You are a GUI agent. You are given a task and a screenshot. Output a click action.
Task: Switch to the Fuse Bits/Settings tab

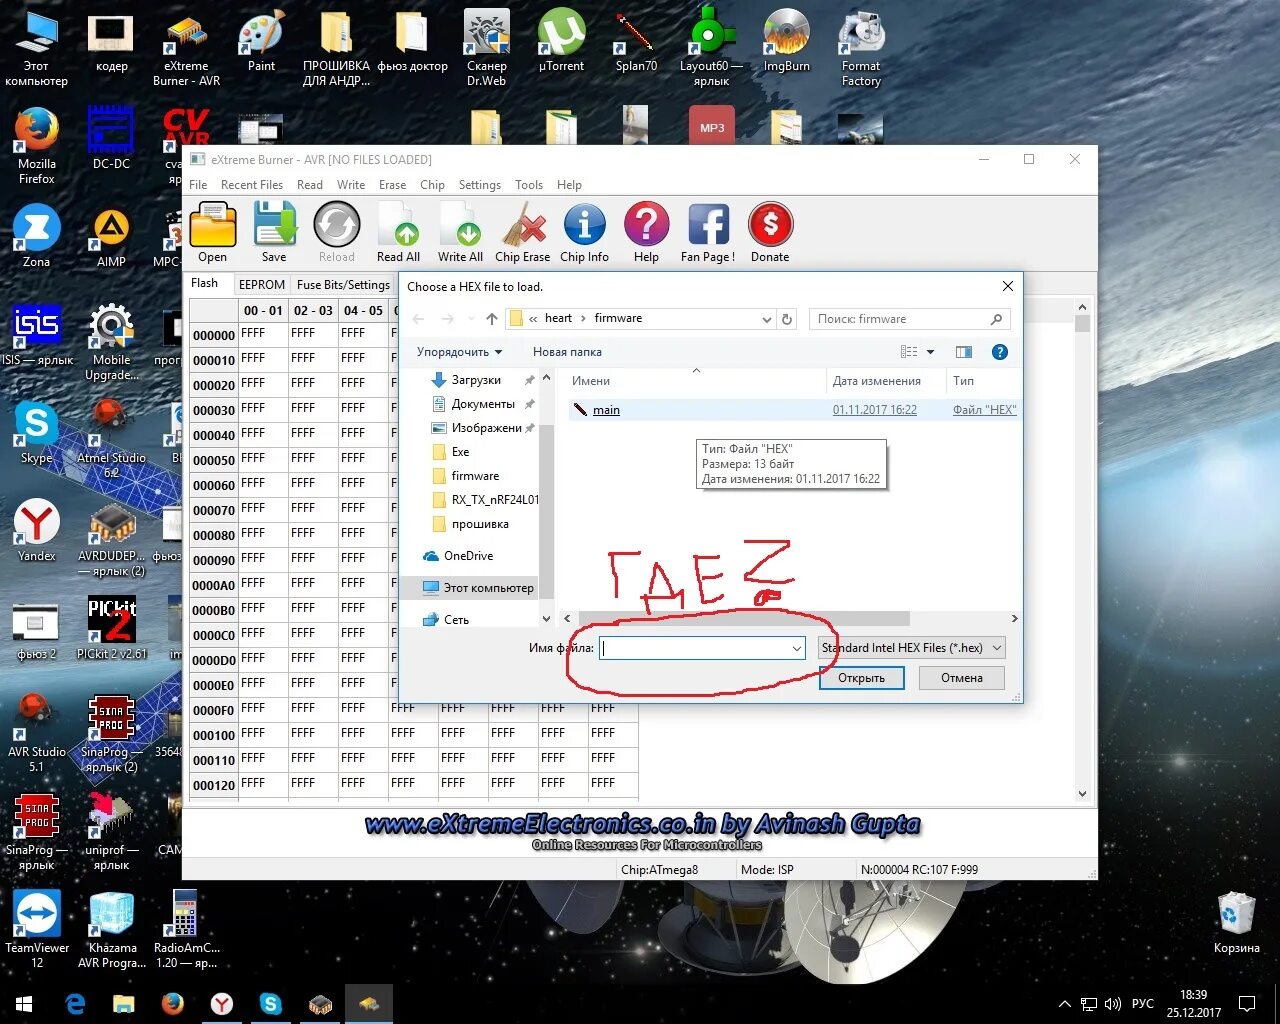[343, 285]
